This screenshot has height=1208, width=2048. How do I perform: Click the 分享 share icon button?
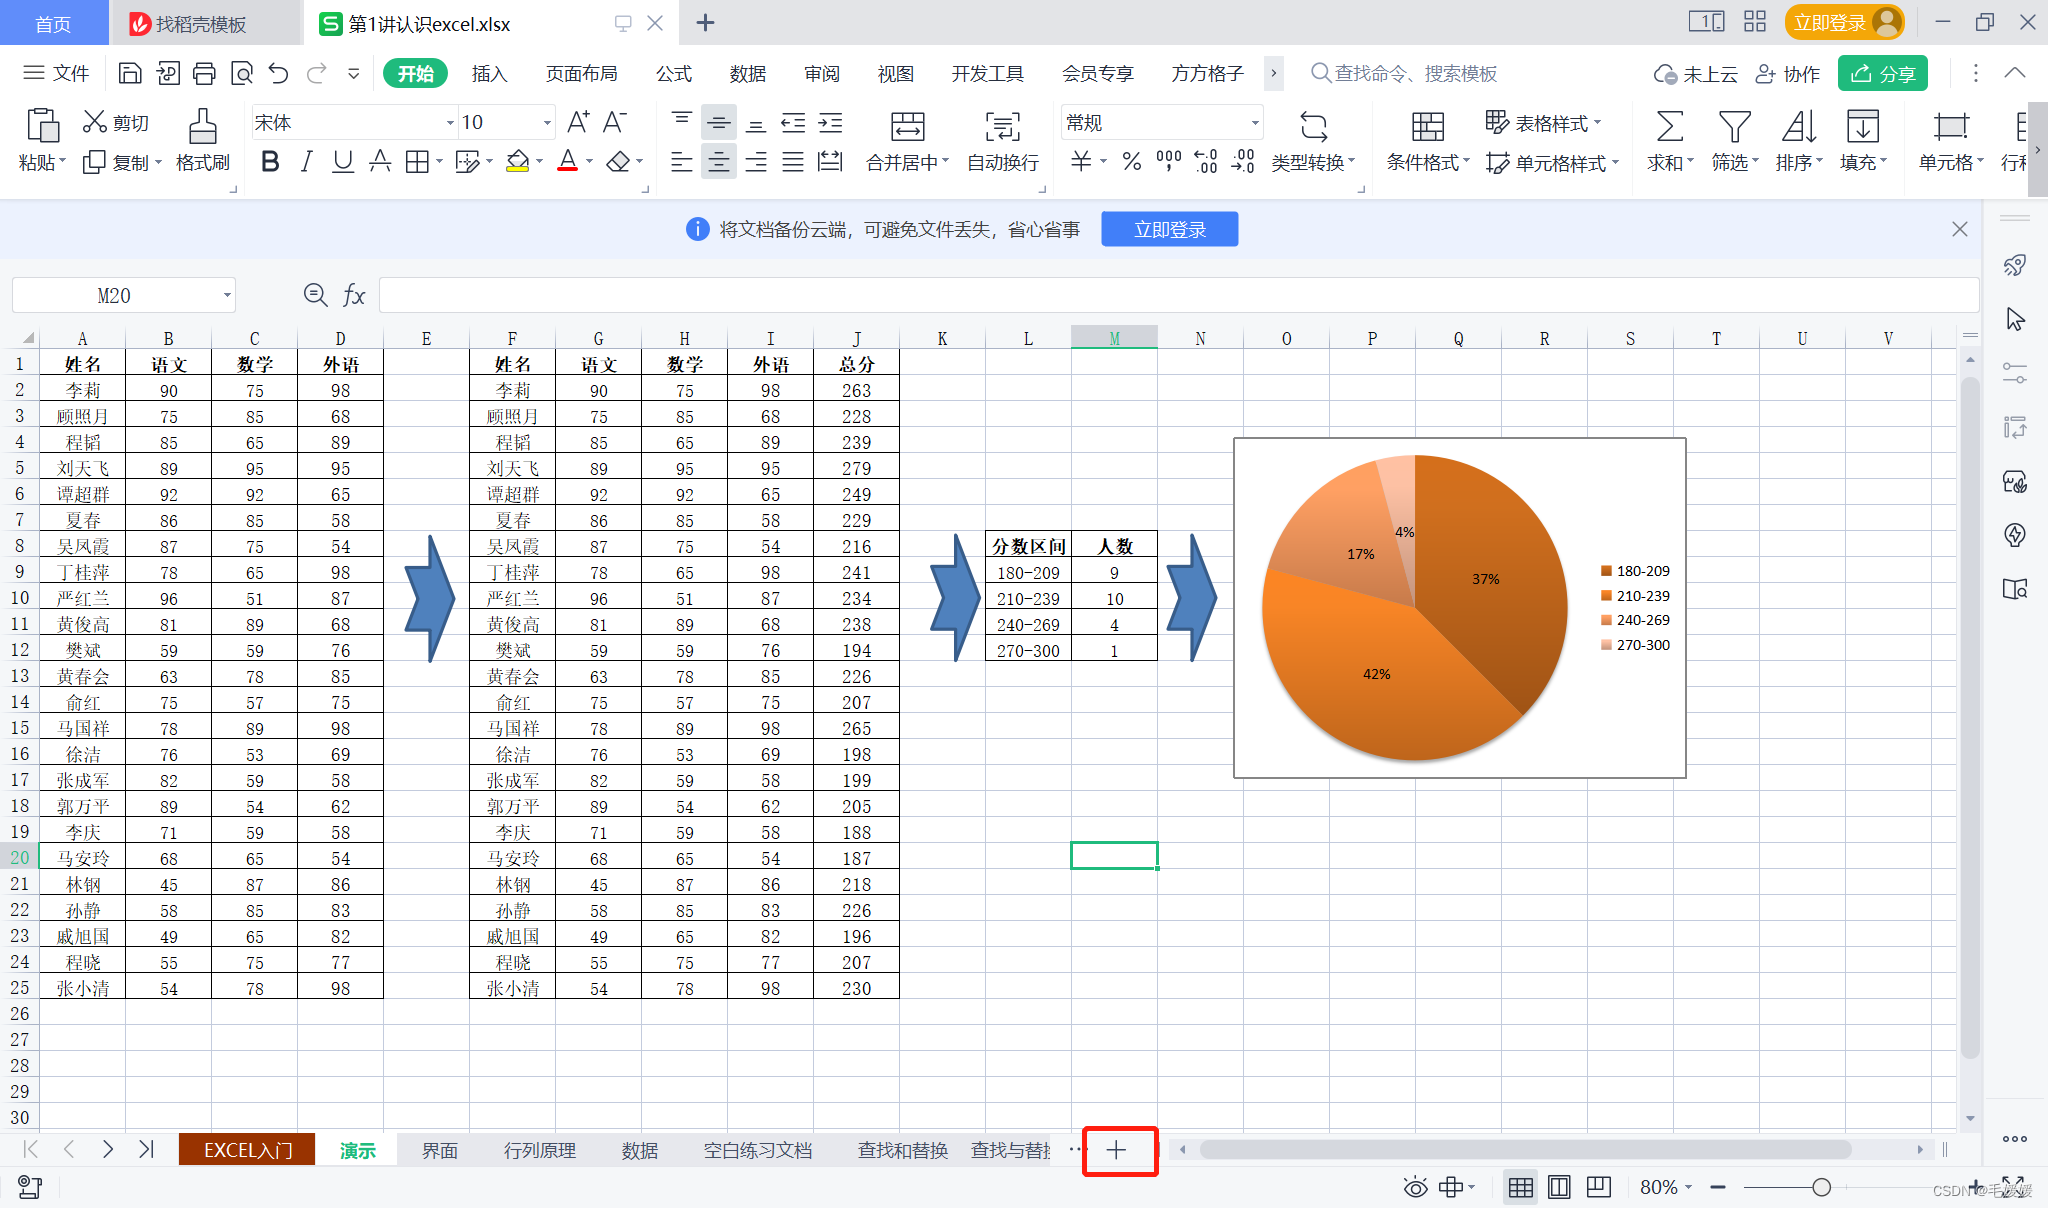click(x=1884, y=75)
